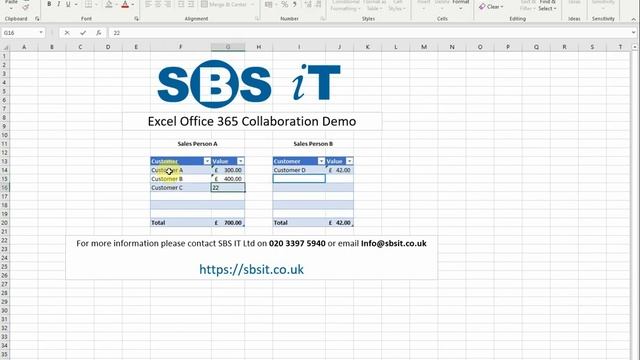Apply the Fill Color paint bucket

[109, 4]
